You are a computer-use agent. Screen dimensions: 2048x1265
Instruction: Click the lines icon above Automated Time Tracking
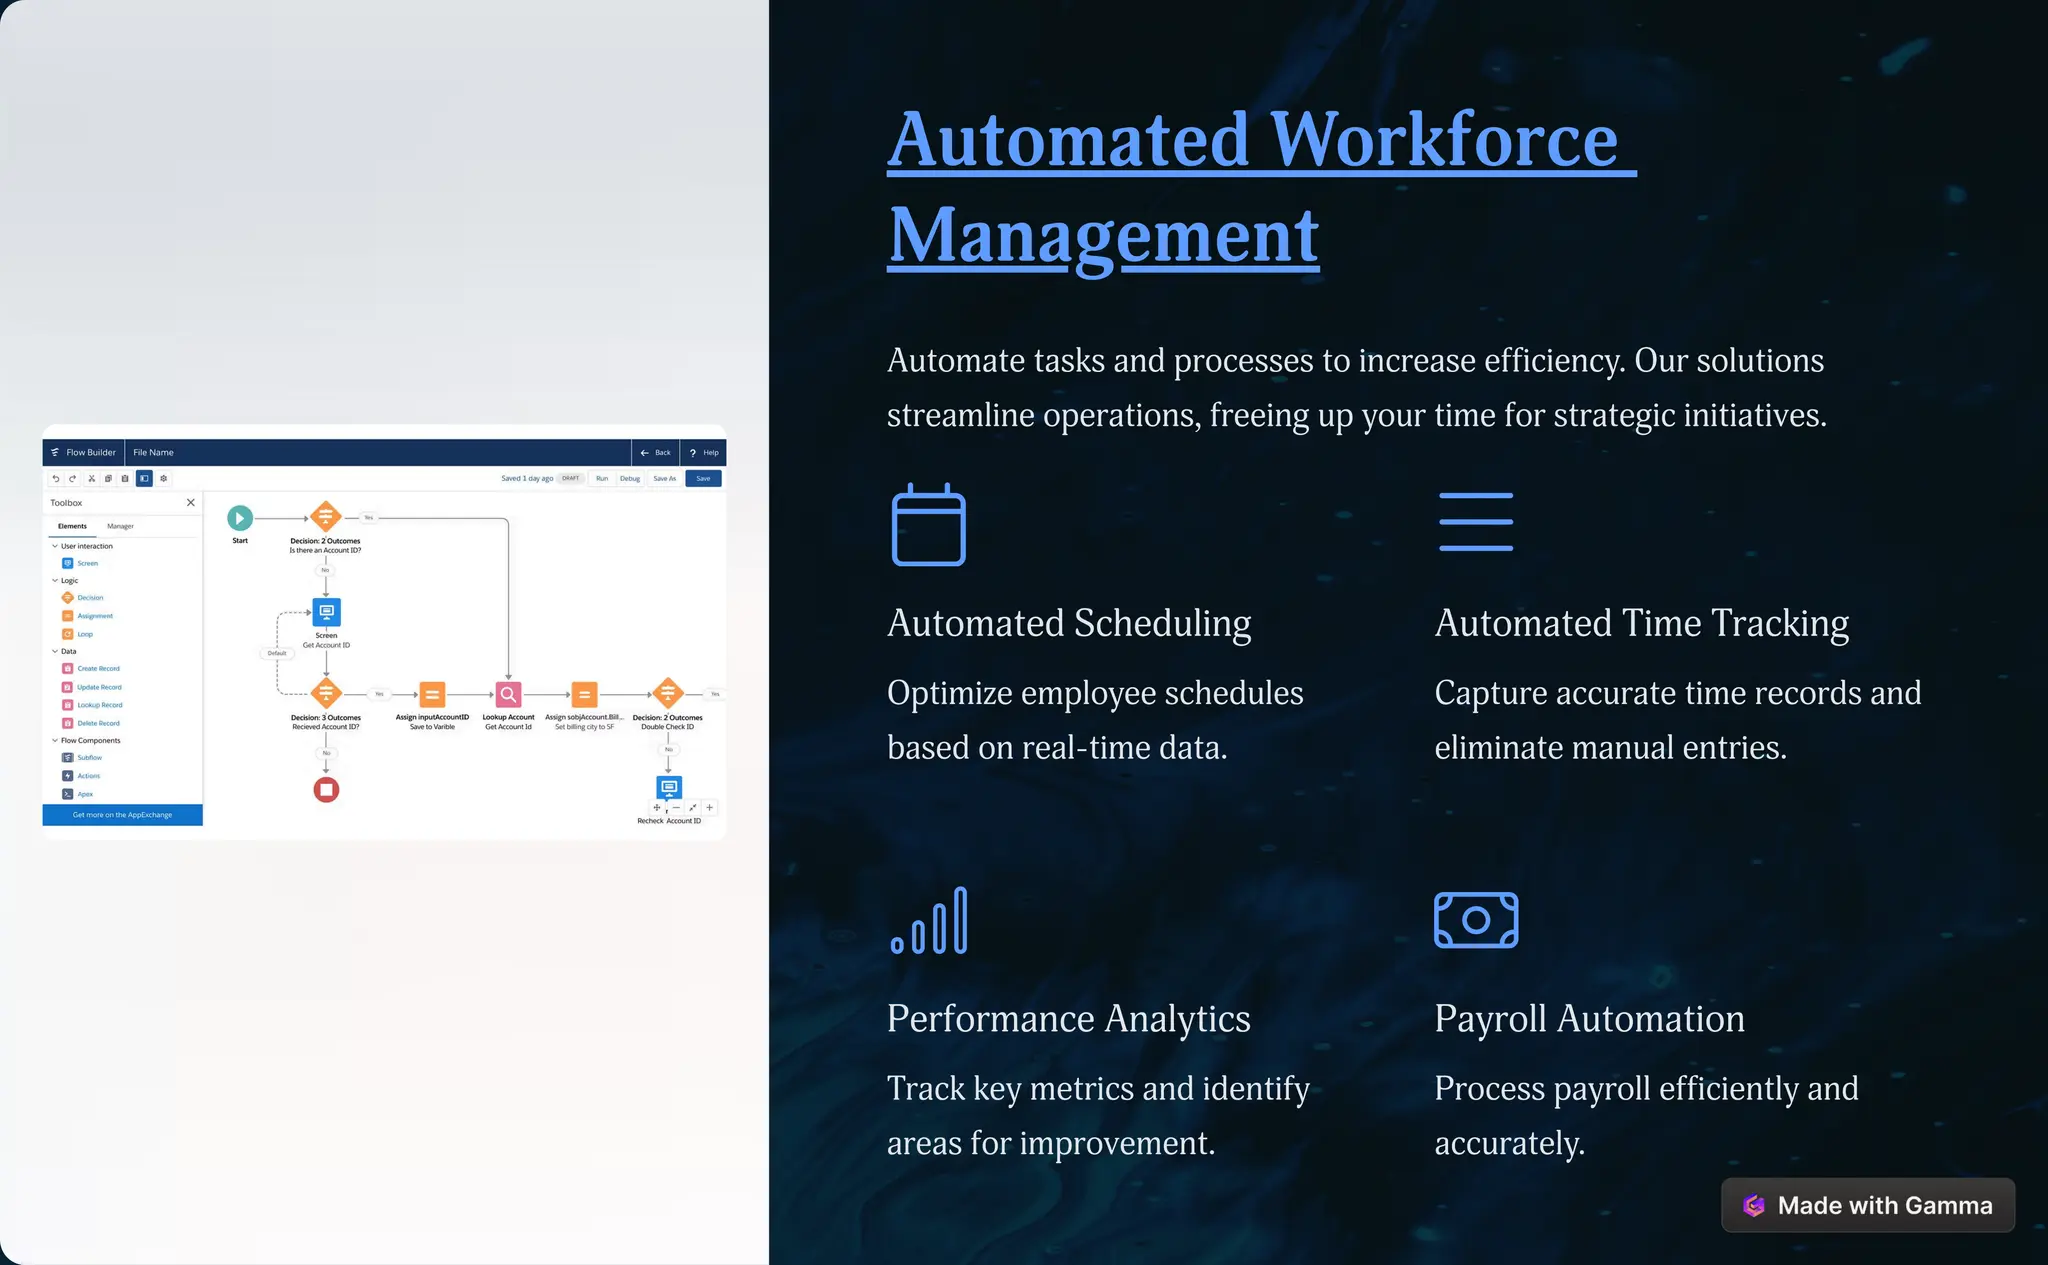(x=1475, y=521)
